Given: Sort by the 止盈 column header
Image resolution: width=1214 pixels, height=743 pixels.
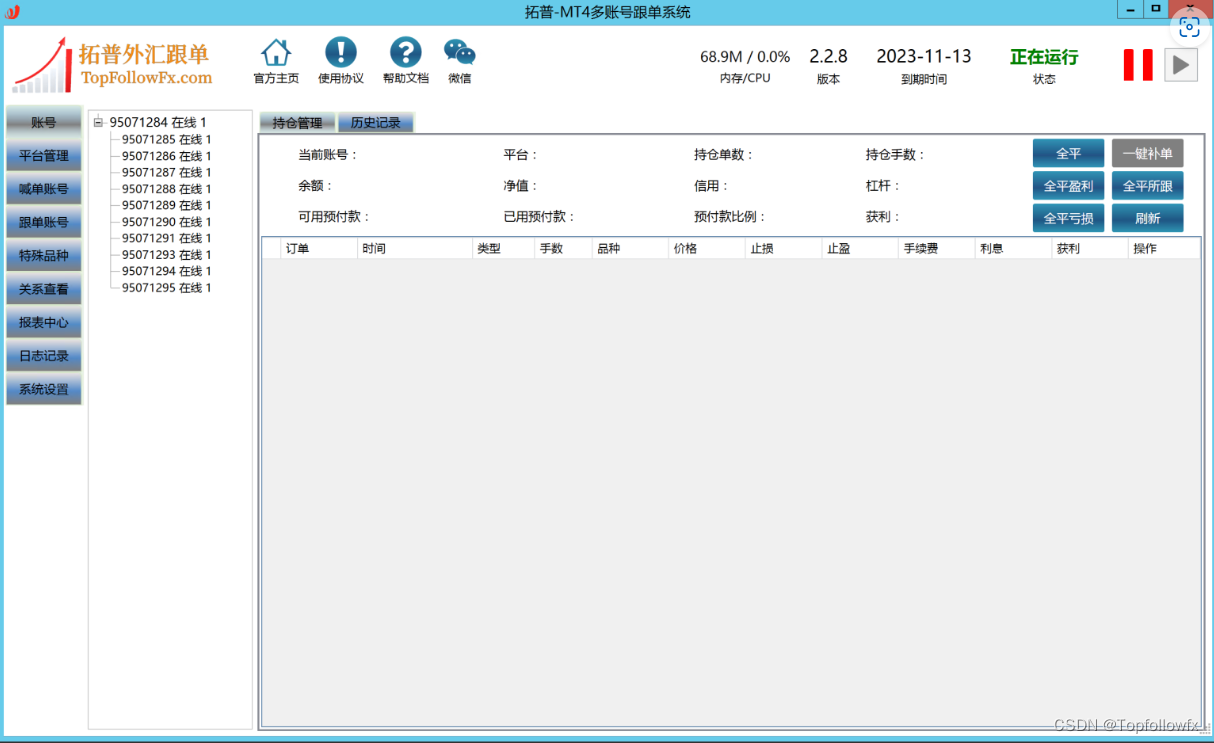Looking at the screenshot, I should (860, 249).
